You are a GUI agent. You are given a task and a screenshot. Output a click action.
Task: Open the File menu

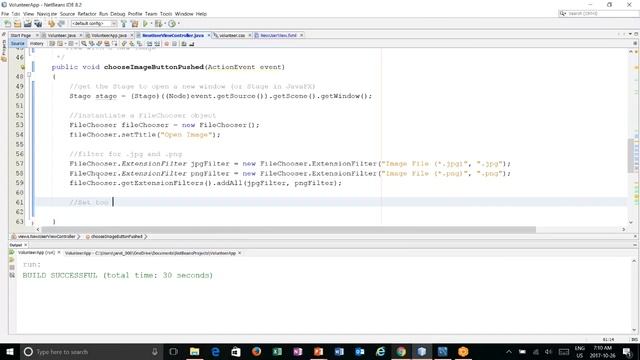point(5,14)
